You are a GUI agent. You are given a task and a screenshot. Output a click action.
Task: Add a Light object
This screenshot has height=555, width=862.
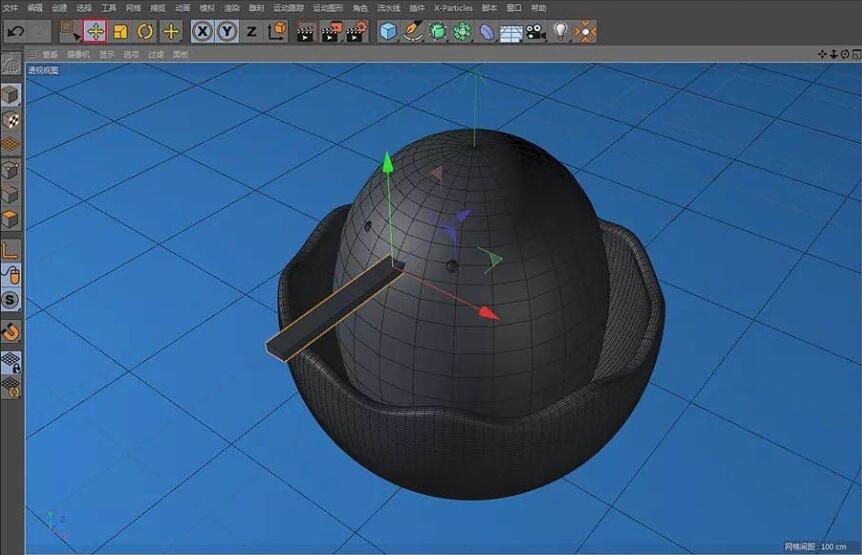[x=560, y=31]
